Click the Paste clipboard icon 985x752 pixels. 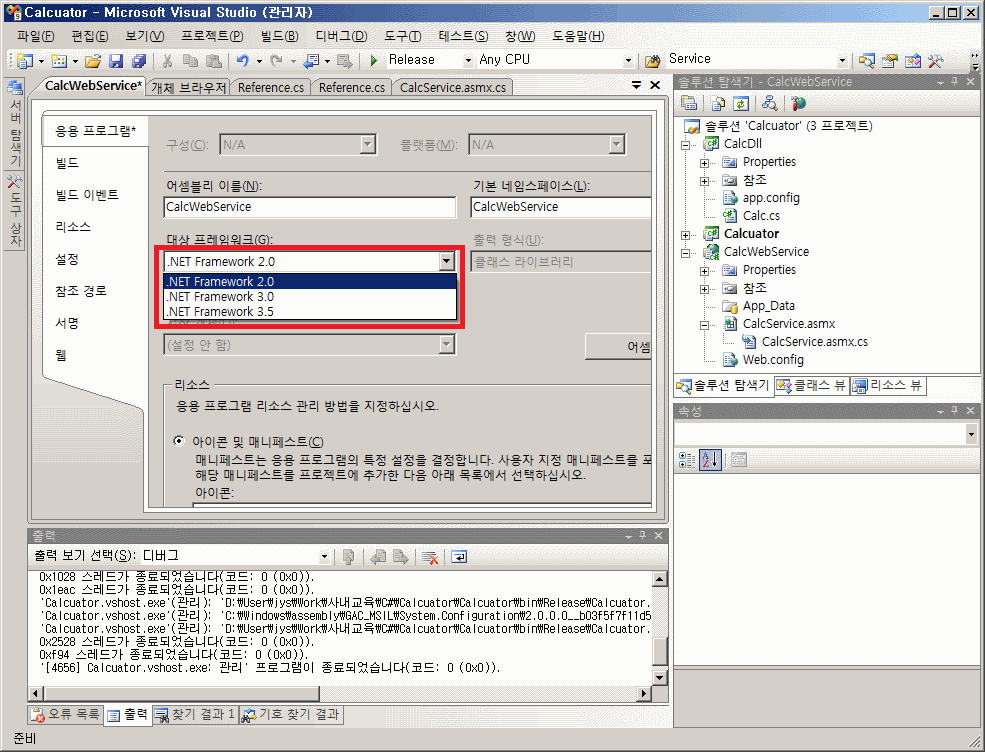click(214, 60)
